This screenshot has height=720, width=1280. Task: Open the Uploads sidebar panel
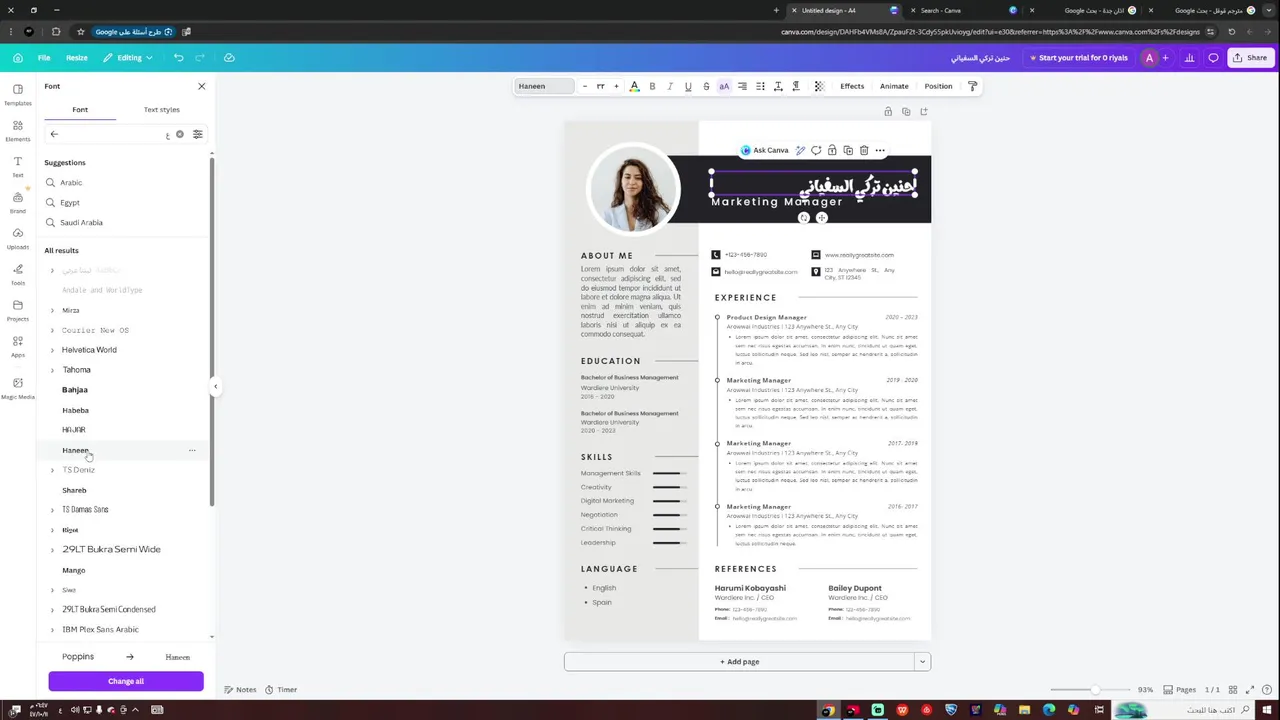(18, 238)
